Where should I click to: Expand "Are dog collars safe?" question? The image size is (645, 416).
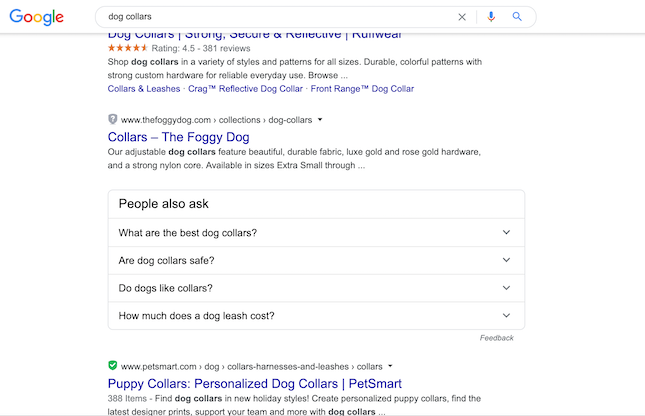[x=316, y=260]
